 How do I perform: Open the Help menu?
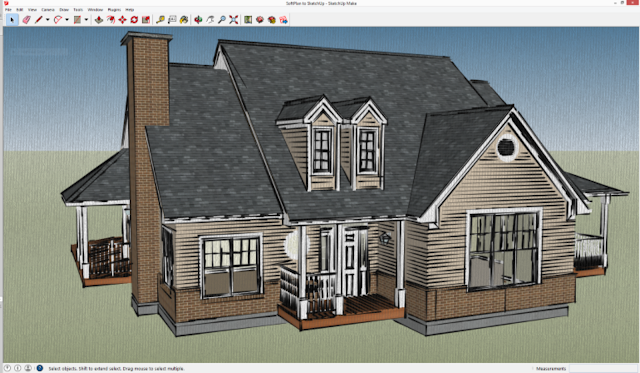coord(130,9)
